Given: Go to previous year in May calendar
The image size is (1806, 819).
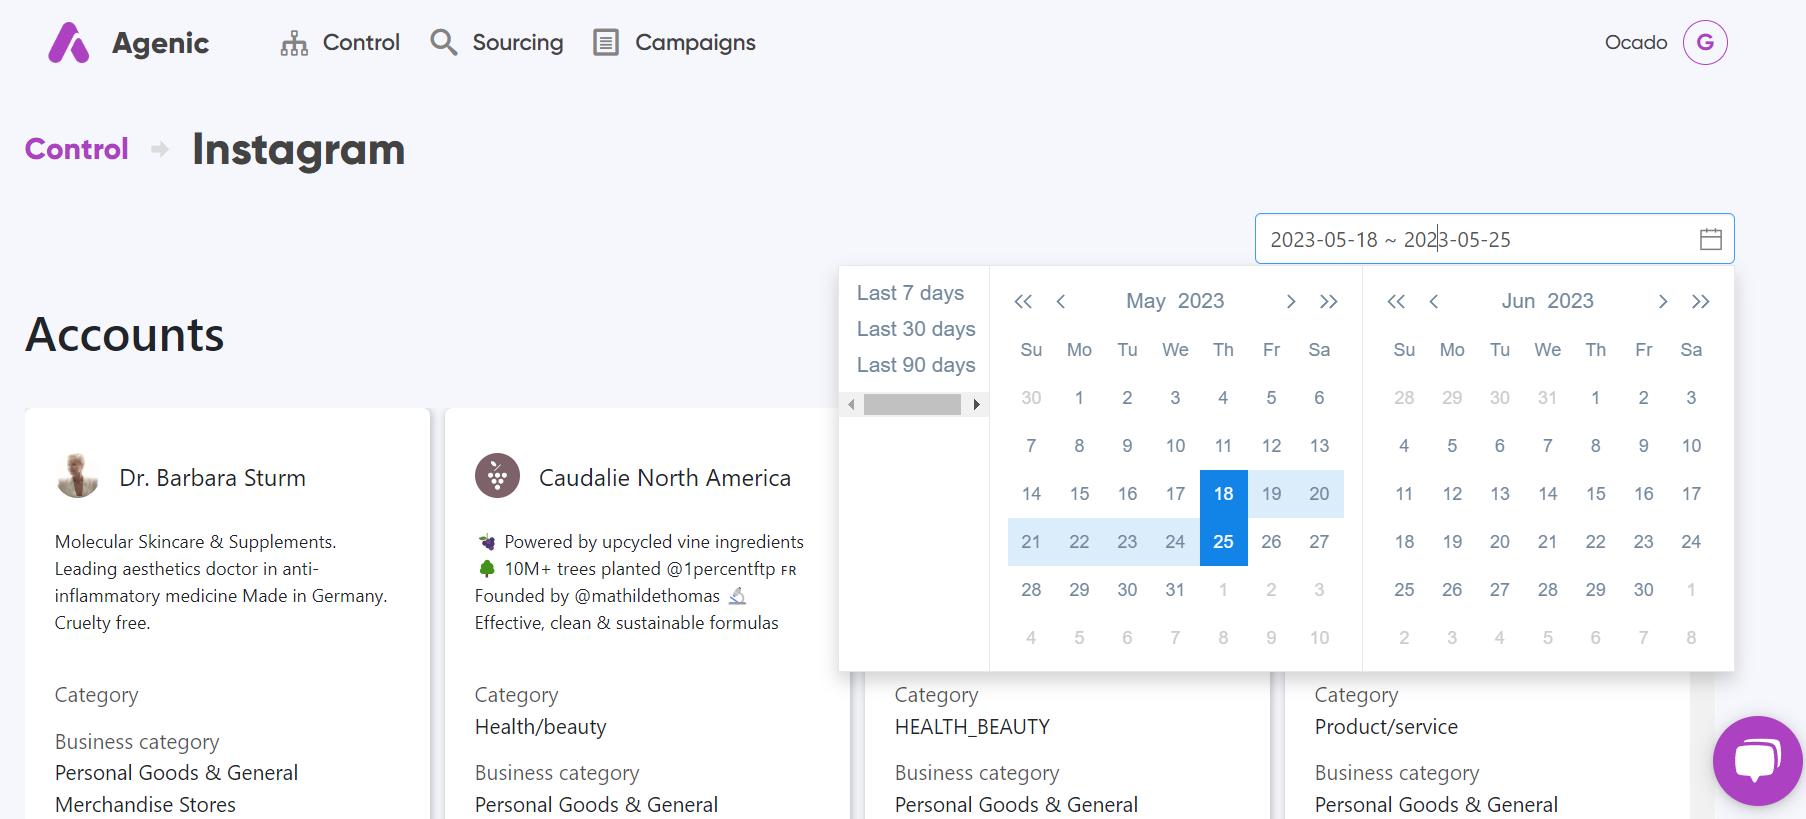Looking at the screenshot, I should pyautogui.click(x=1022, y=302).
